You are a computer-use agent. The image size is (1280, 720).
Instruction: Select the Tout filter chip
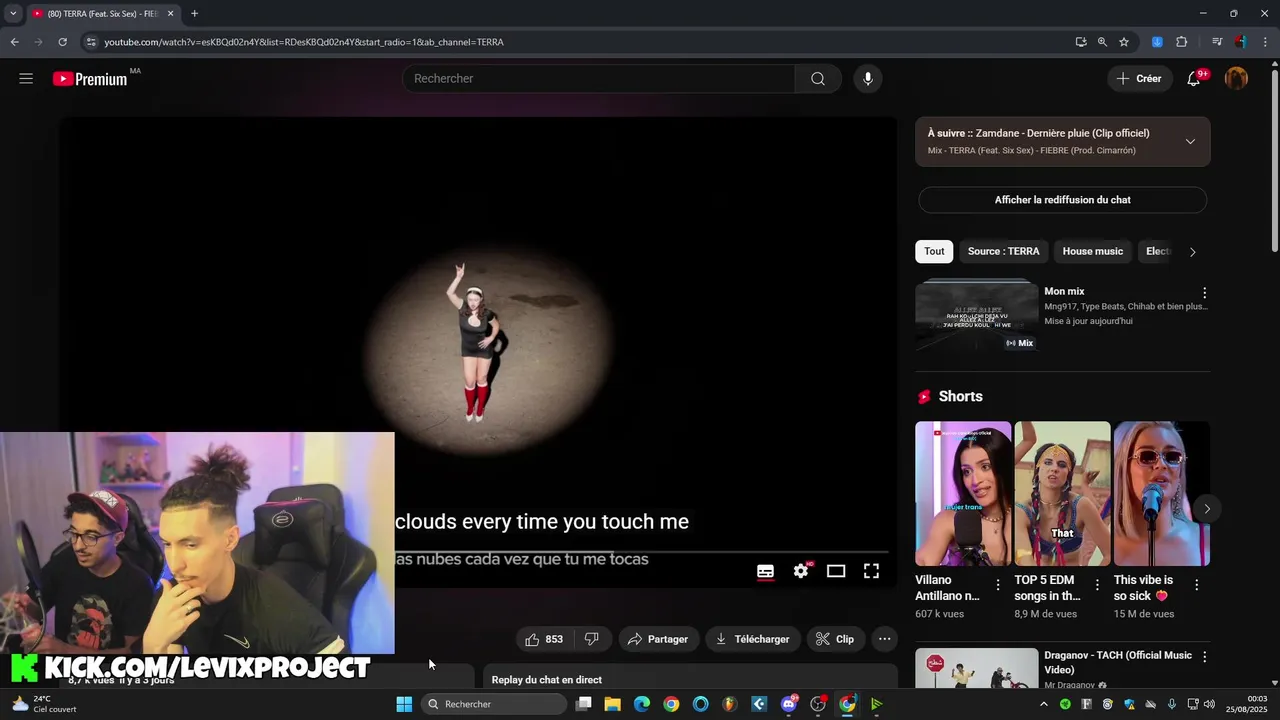[x=934, y=251]
